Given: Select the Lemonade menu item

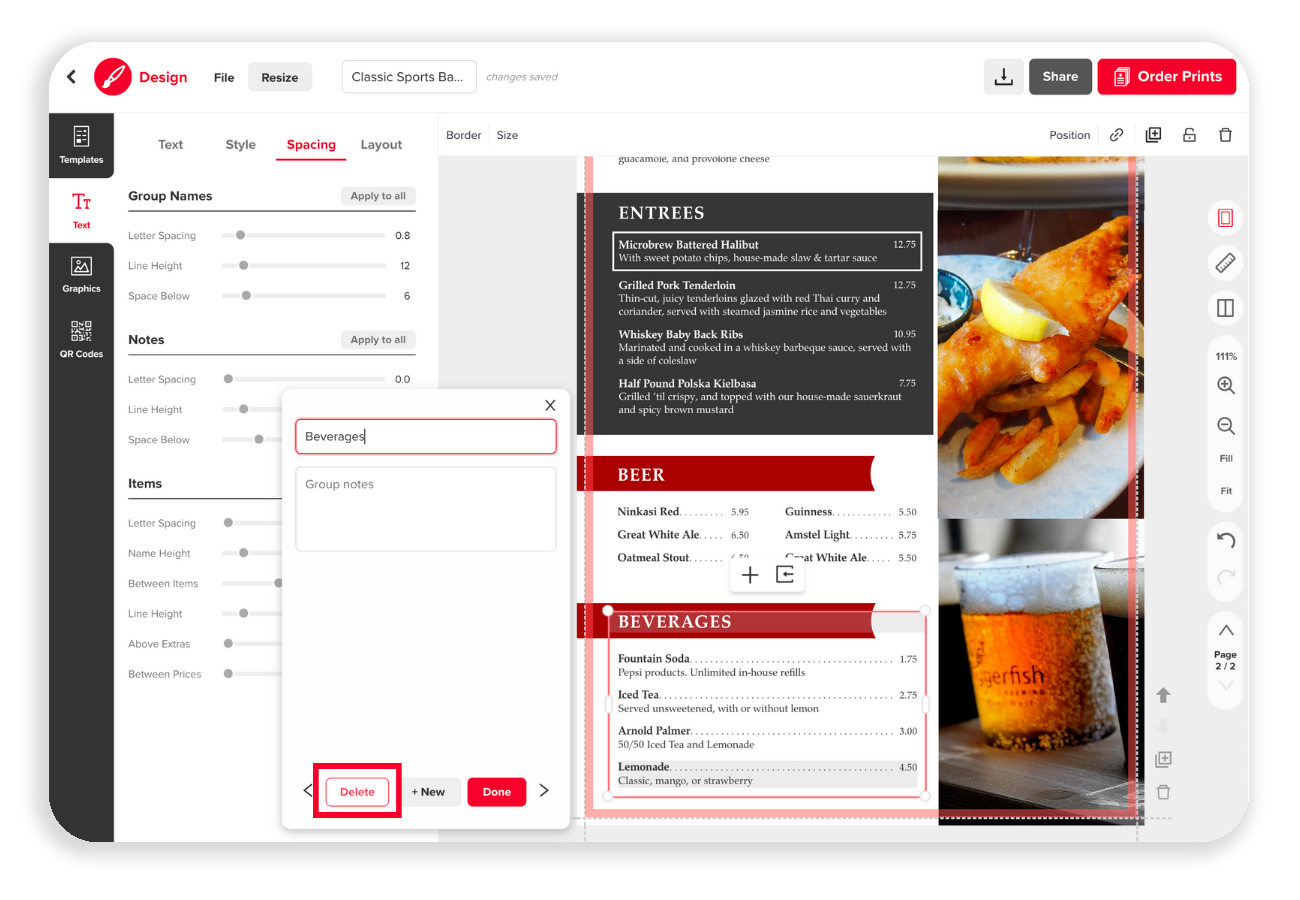Looking at the screenshot, I should [x=767, y=774].
